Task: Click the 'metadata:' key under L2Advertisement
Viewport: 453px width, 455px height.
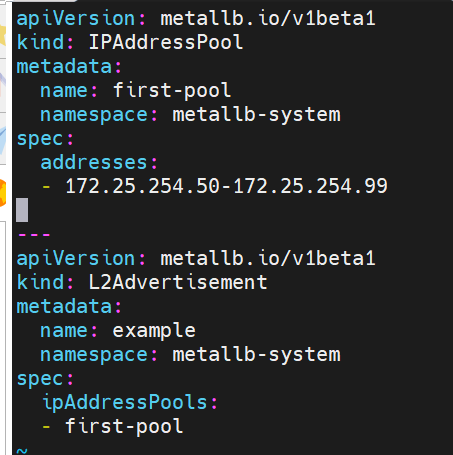Action: pyautogui.click(x=69, y=306)
